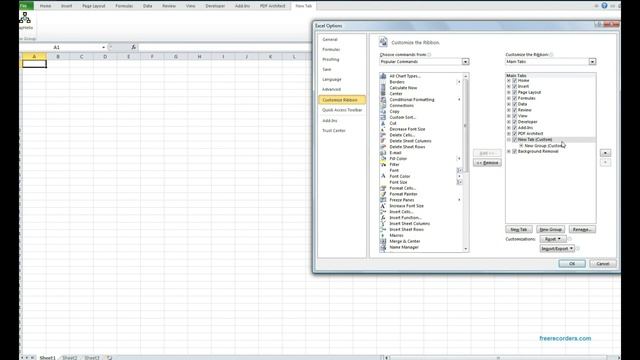
Task: Click the Format Cells command icon
Action: coord(383,188)
